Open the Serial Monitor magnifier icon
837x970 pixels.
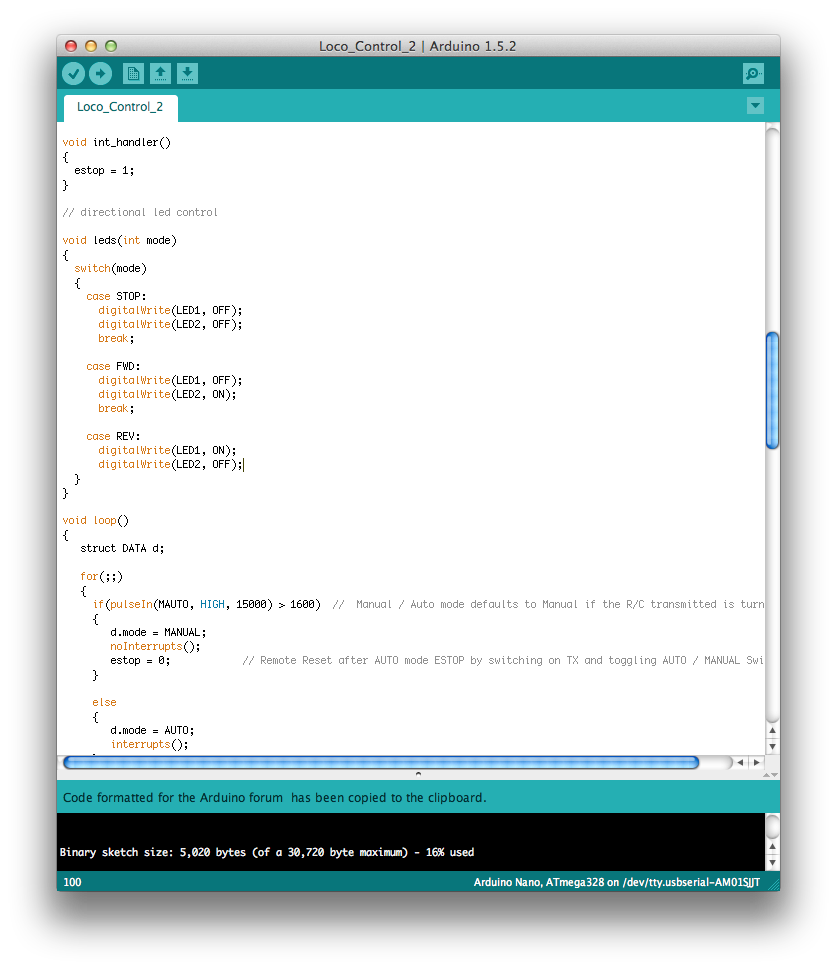coord(752,73)
